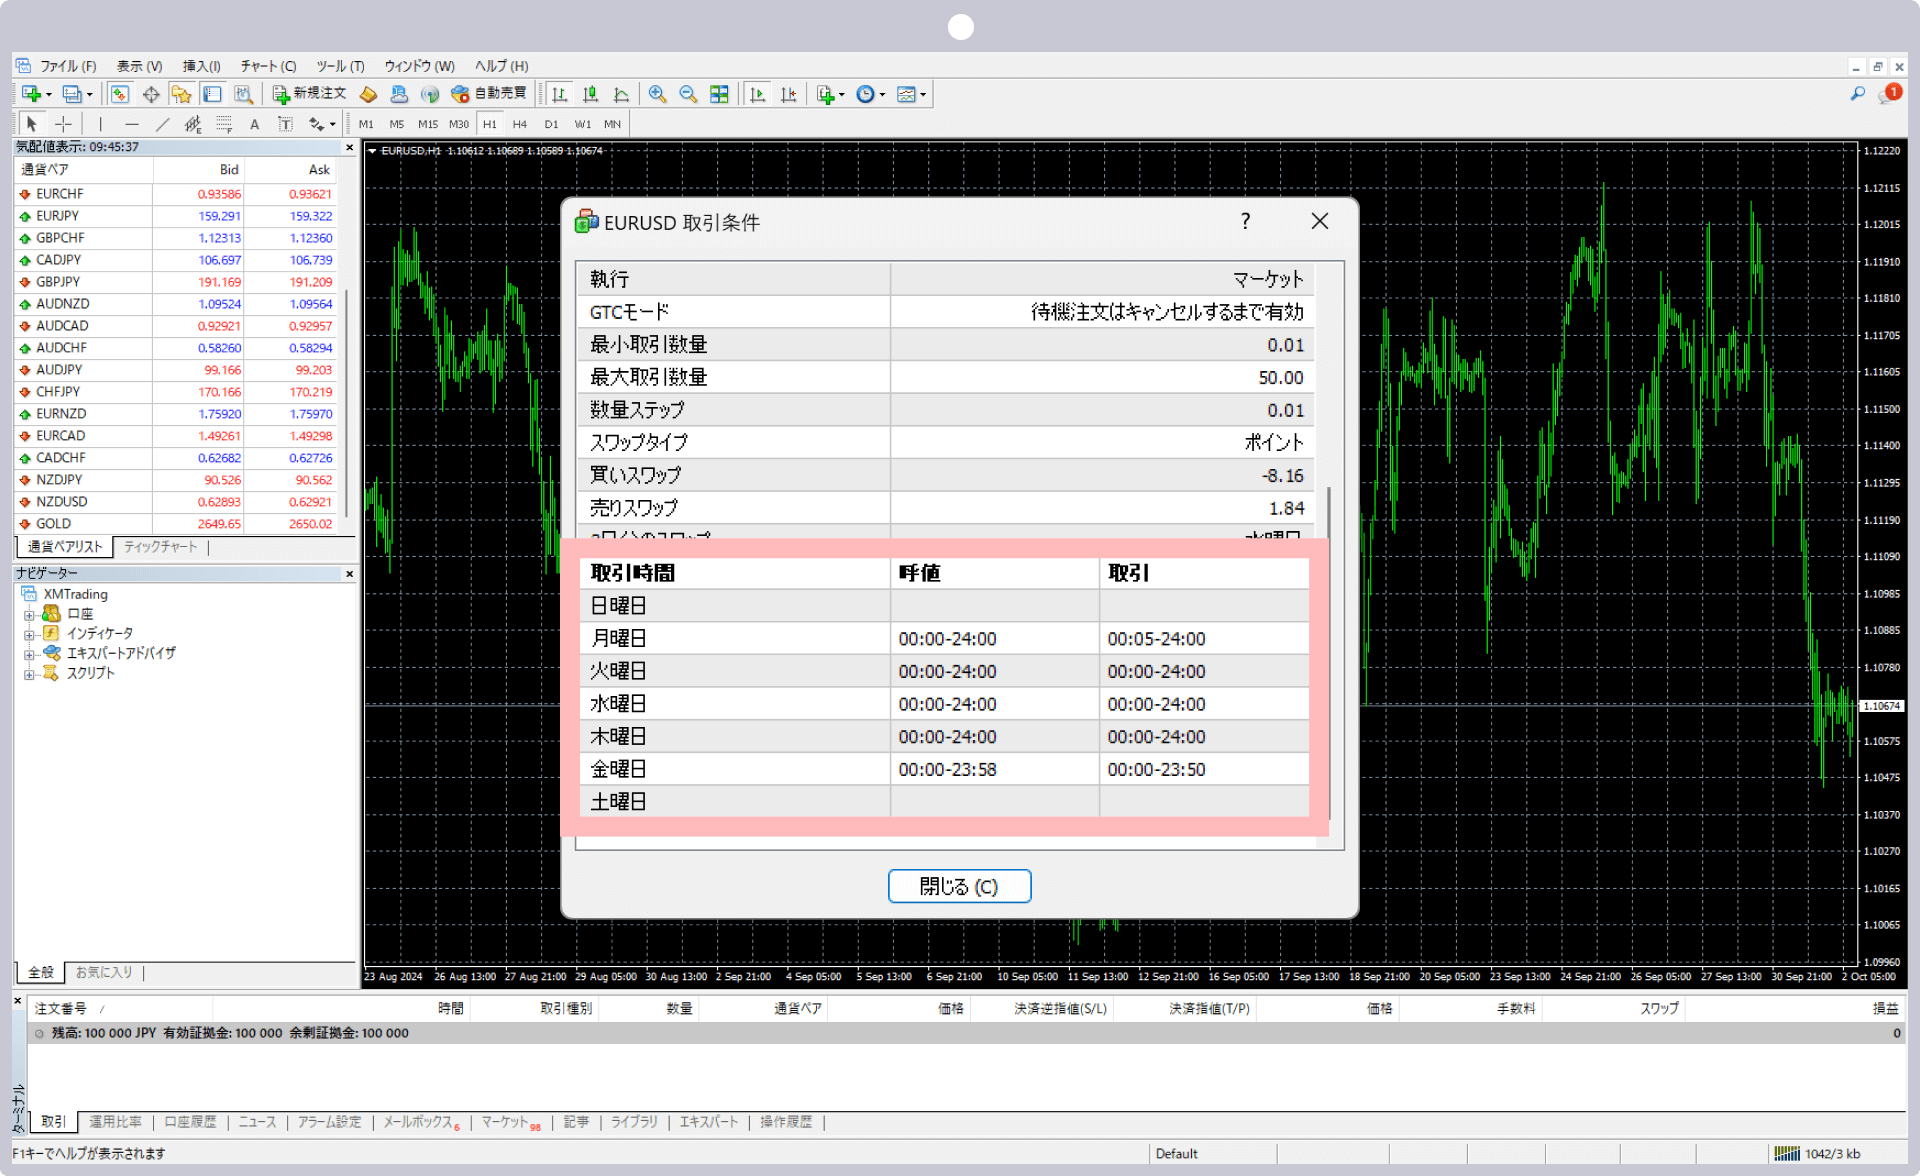Switch timeframe to M1
1920x1176 pixels.
(366, 124)
